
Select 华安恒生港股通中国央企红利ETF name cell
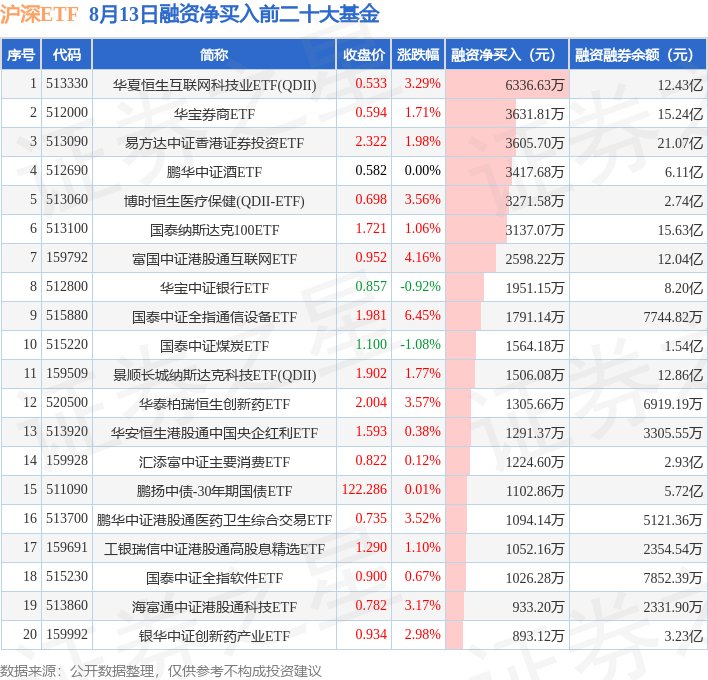pos(214,433)
